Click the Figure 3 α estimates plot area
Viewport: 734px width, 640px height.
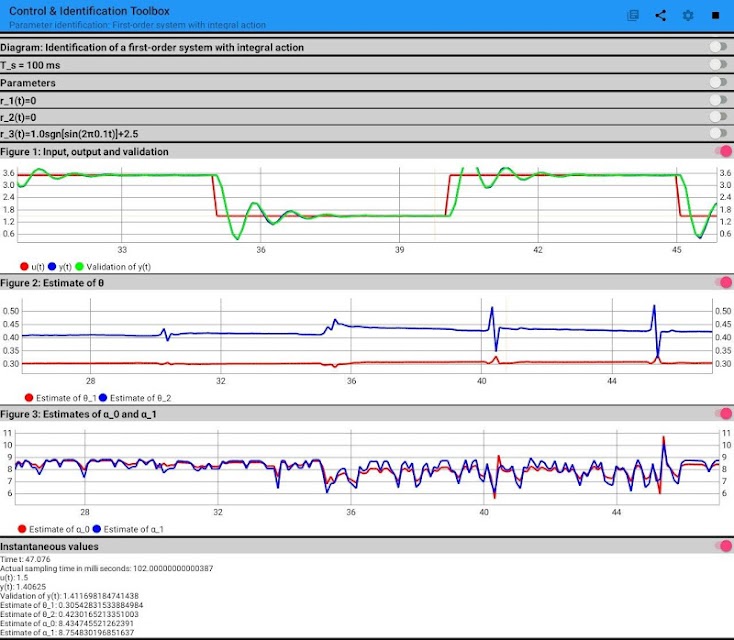(x=367, y=467)
